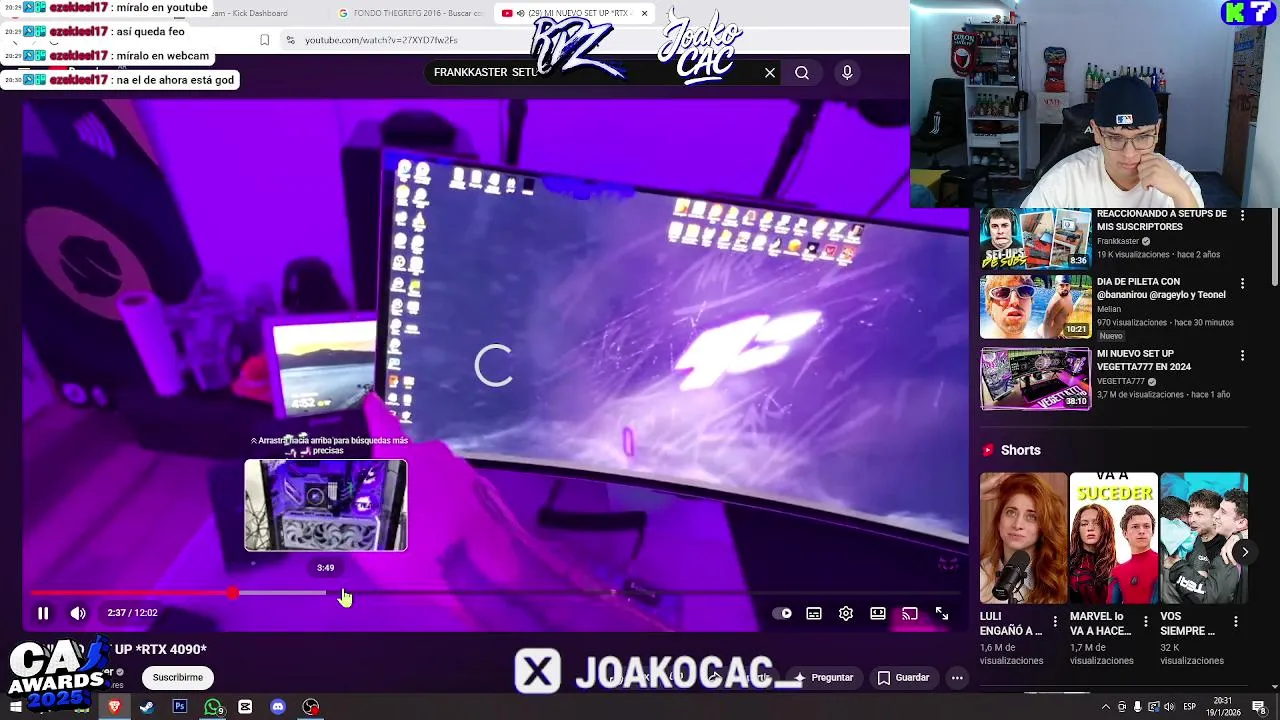1280x720 pixels.
Task: Open more actions ellipsis under video
Action: (957, 677)
